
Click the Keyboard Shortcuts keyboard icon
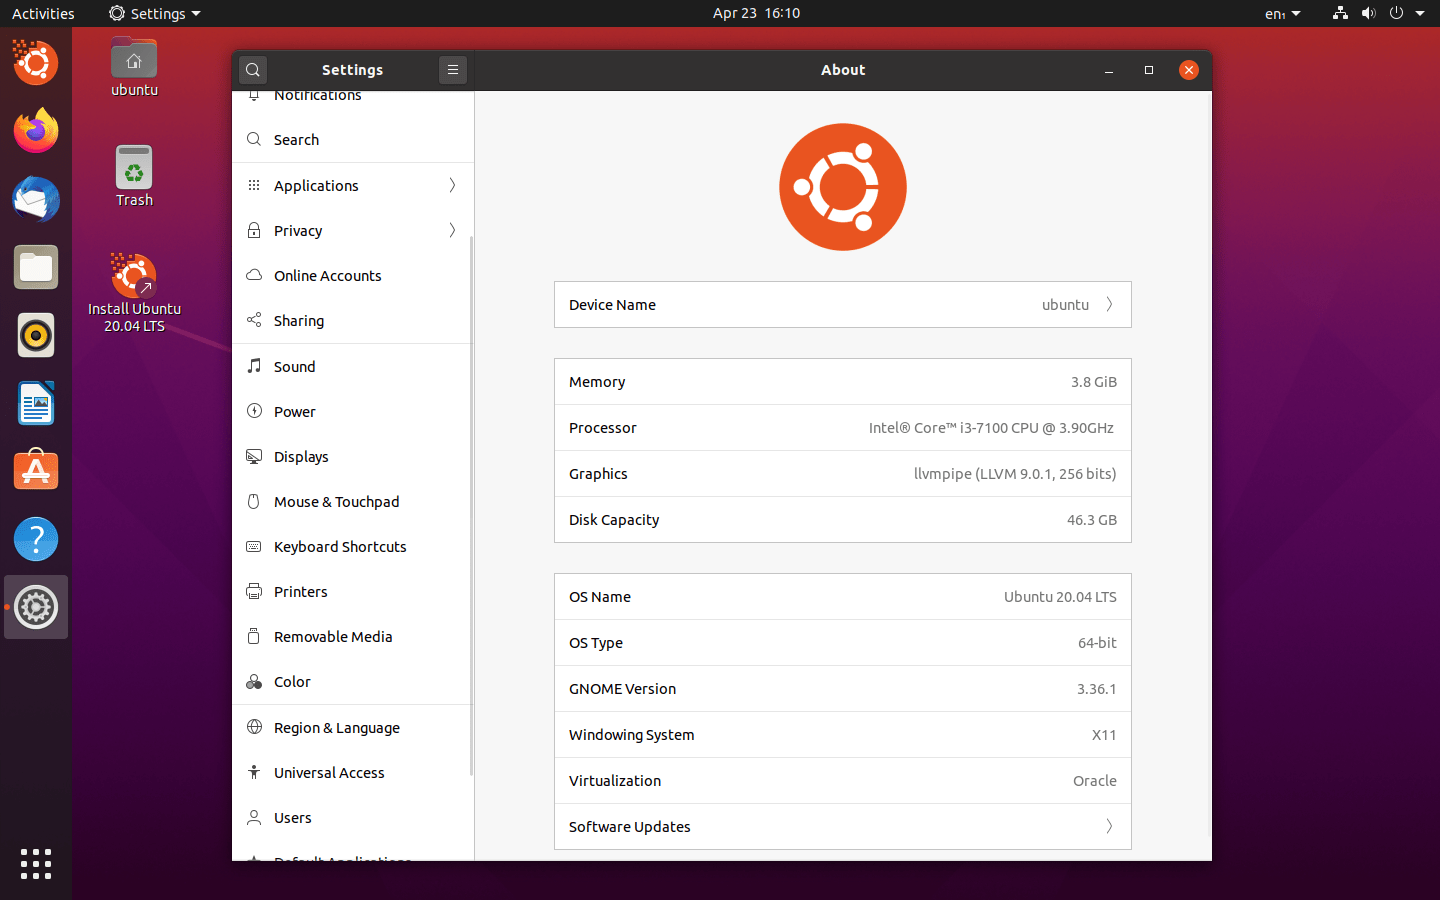coord(254,546)
